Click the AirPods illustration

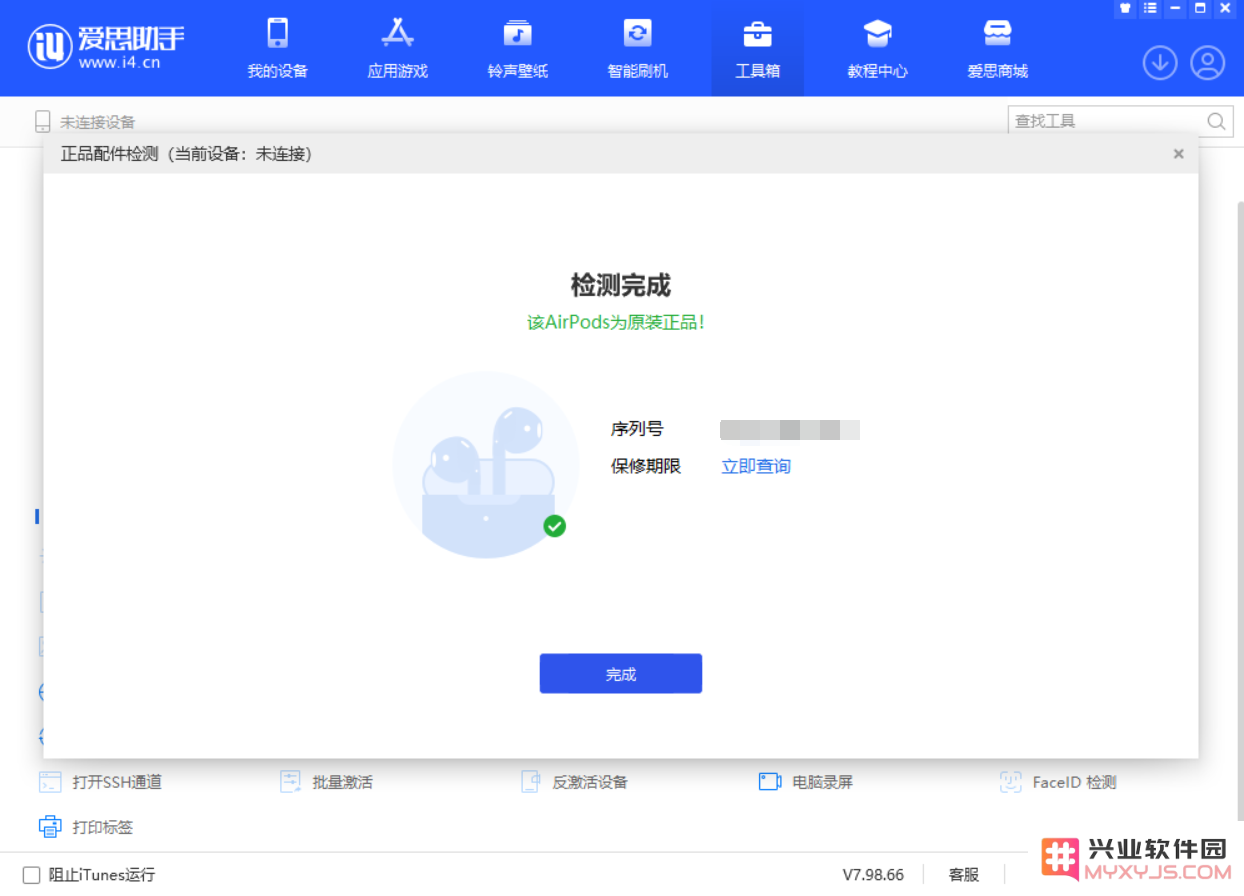486,465
